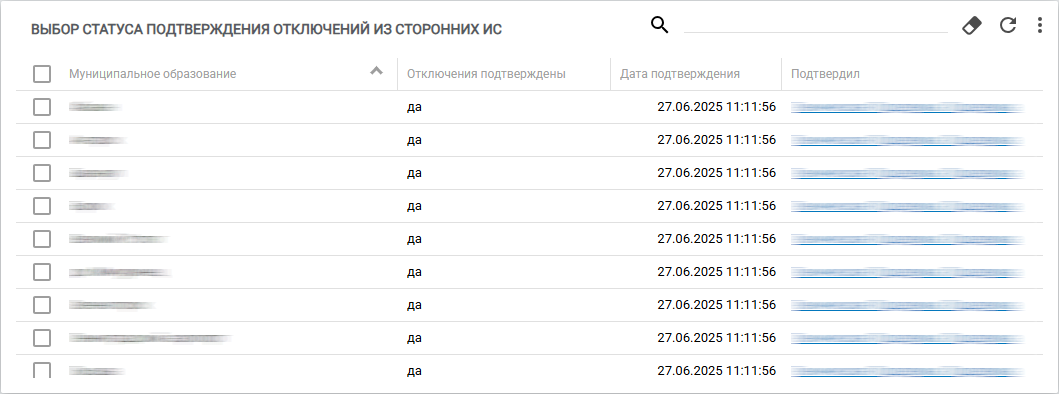Open the Подтвердил link in the first row
The height and width of the screenshot is (394, 1059).
click(907, 107)
